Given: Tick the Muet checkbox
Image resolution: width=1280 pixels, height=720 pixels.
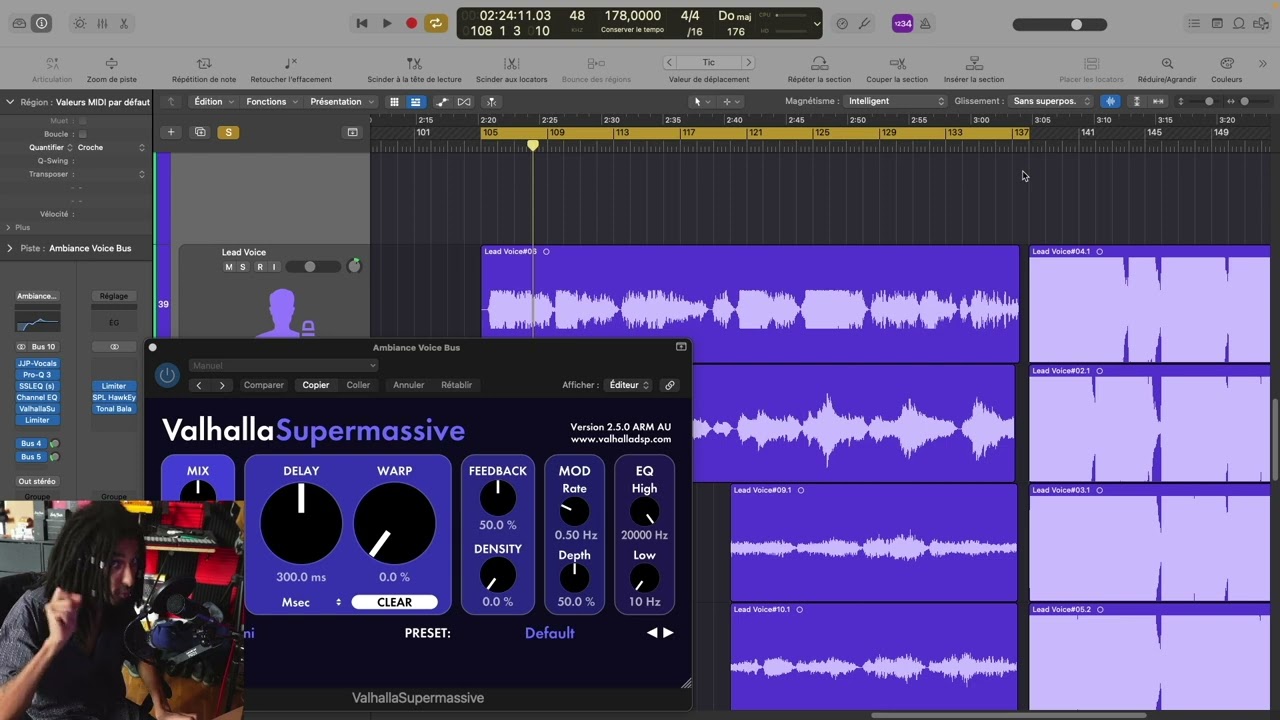Looking at the screenshot, I should [82, 121].
